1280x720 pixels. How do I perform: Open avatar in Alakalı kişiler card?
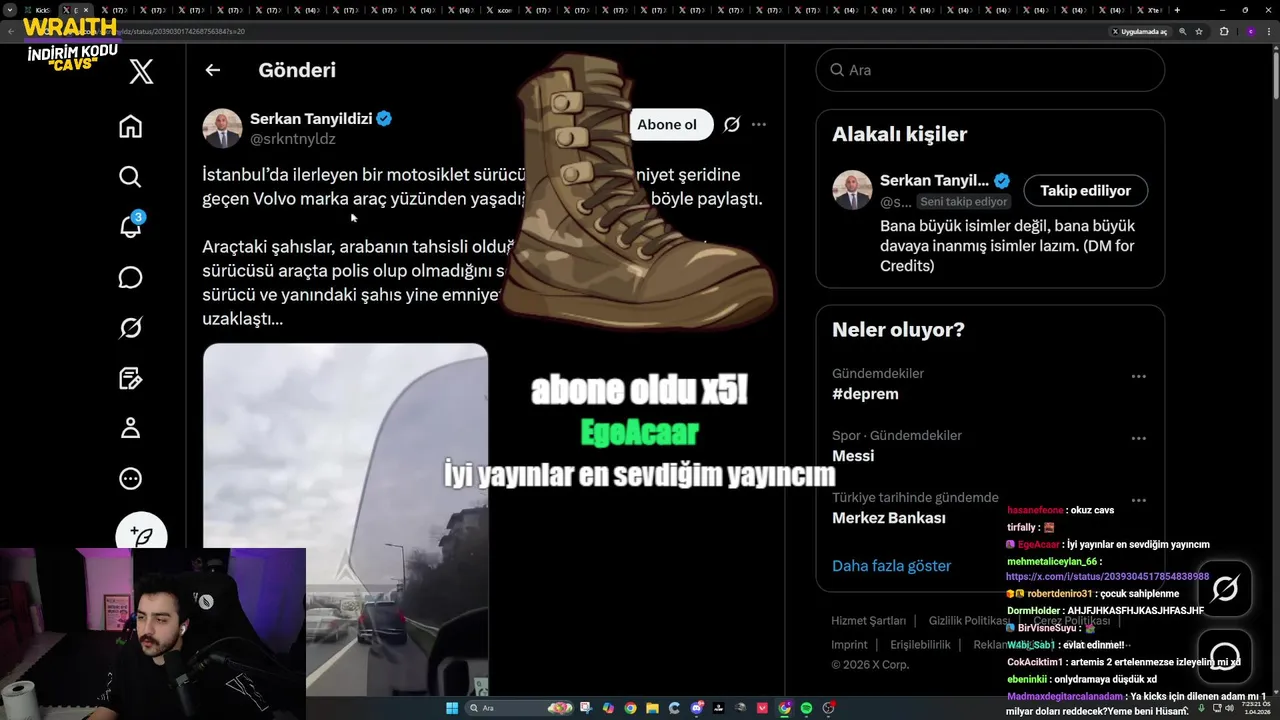pyautogui.click(x=852, y=190)
